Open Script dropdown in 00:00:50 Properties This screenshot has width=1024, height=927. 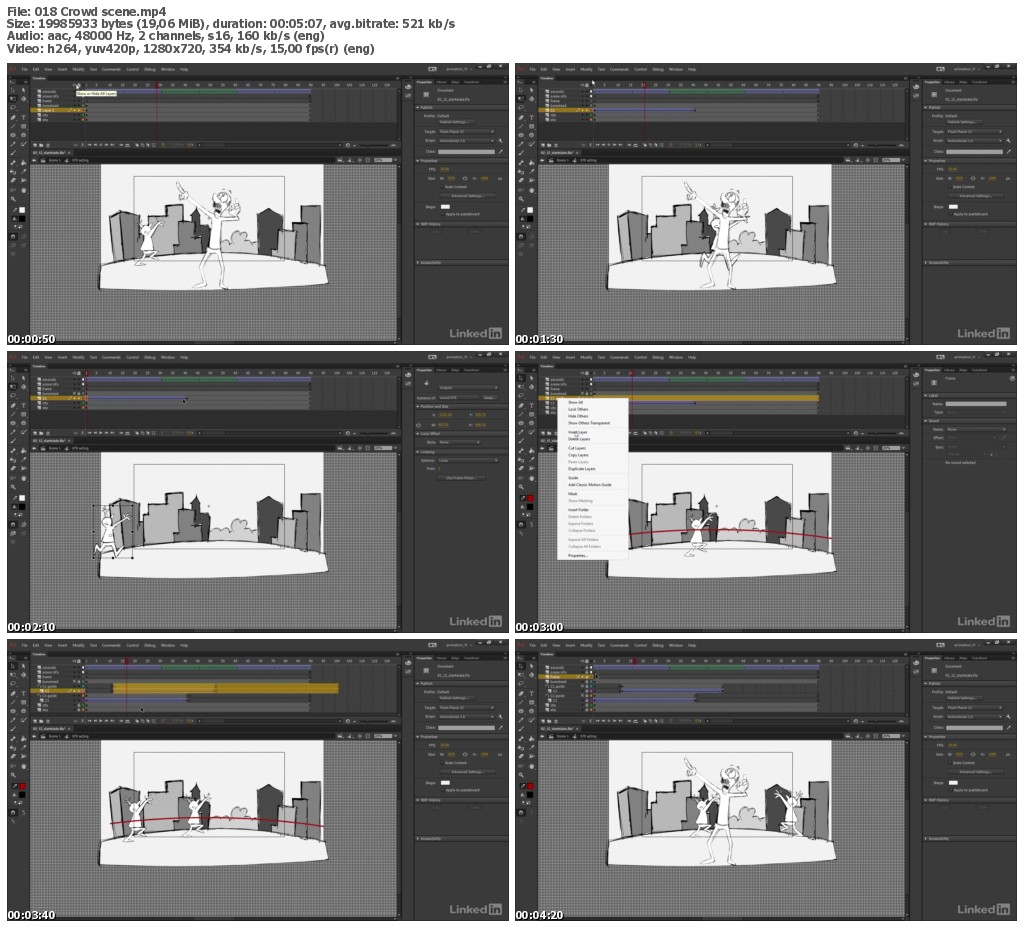pos(466,140)
